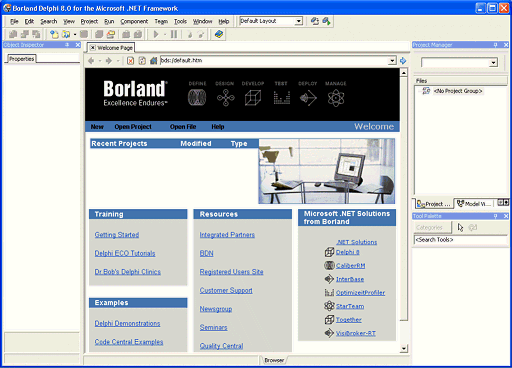
Task: Click the Manage atom icon in banner
Action: click(336, 98)
